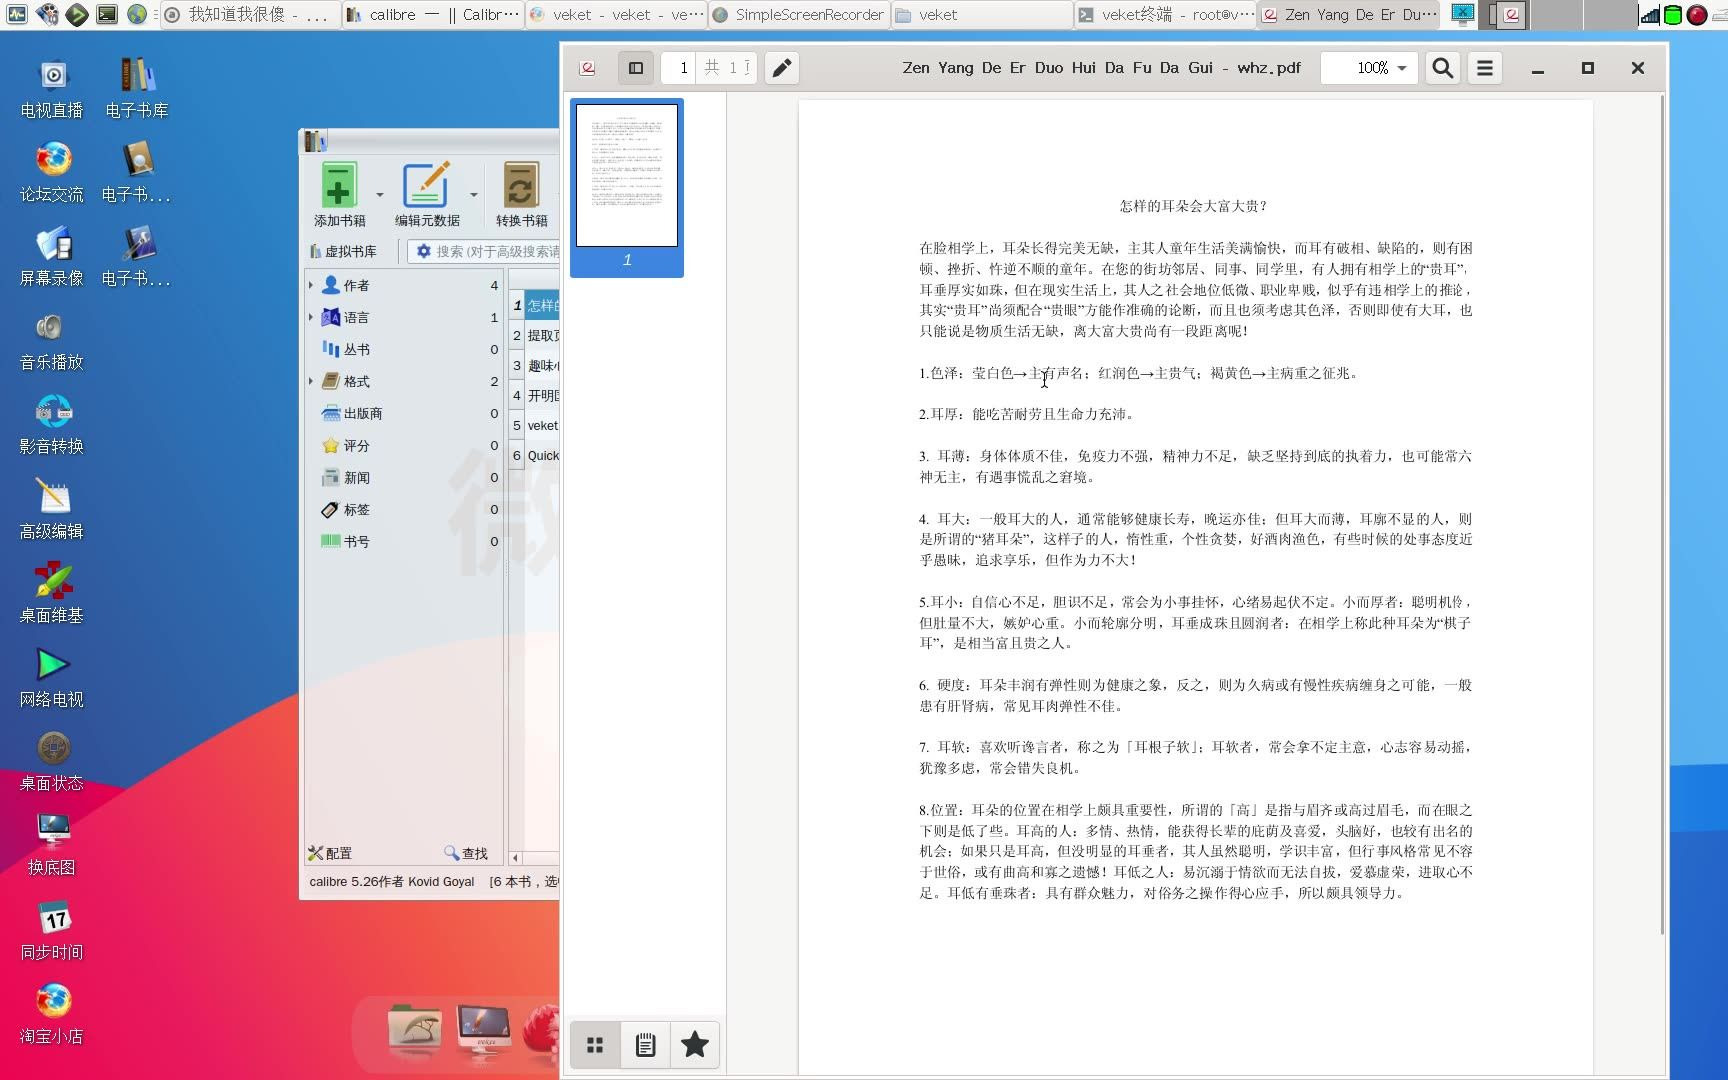Image resolution: width=1728 pixels, height=1080 pixels.
Task: Click Find (查找) button in tag browser
Action: pyautogui.click(x=466, y=853)
